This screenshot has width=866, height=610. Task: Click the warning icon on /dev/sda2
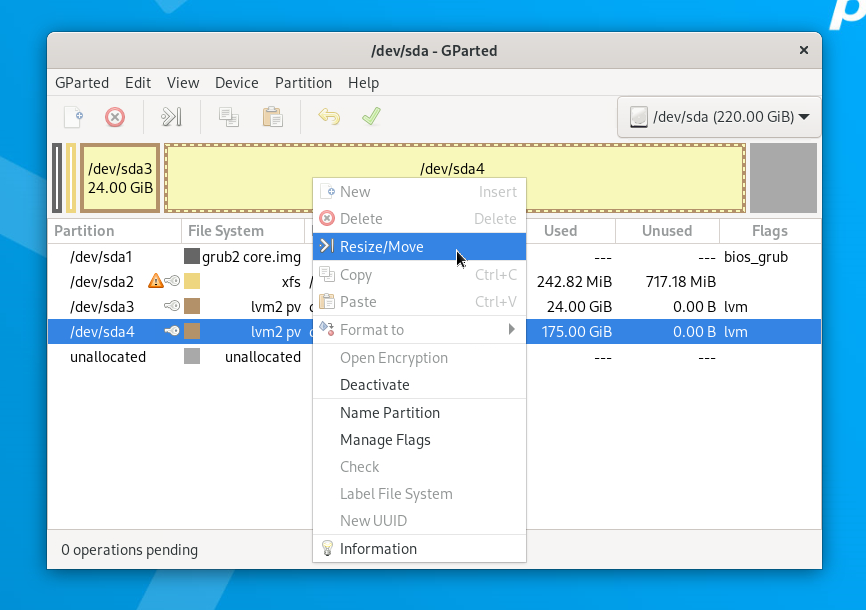coord(155,282)
